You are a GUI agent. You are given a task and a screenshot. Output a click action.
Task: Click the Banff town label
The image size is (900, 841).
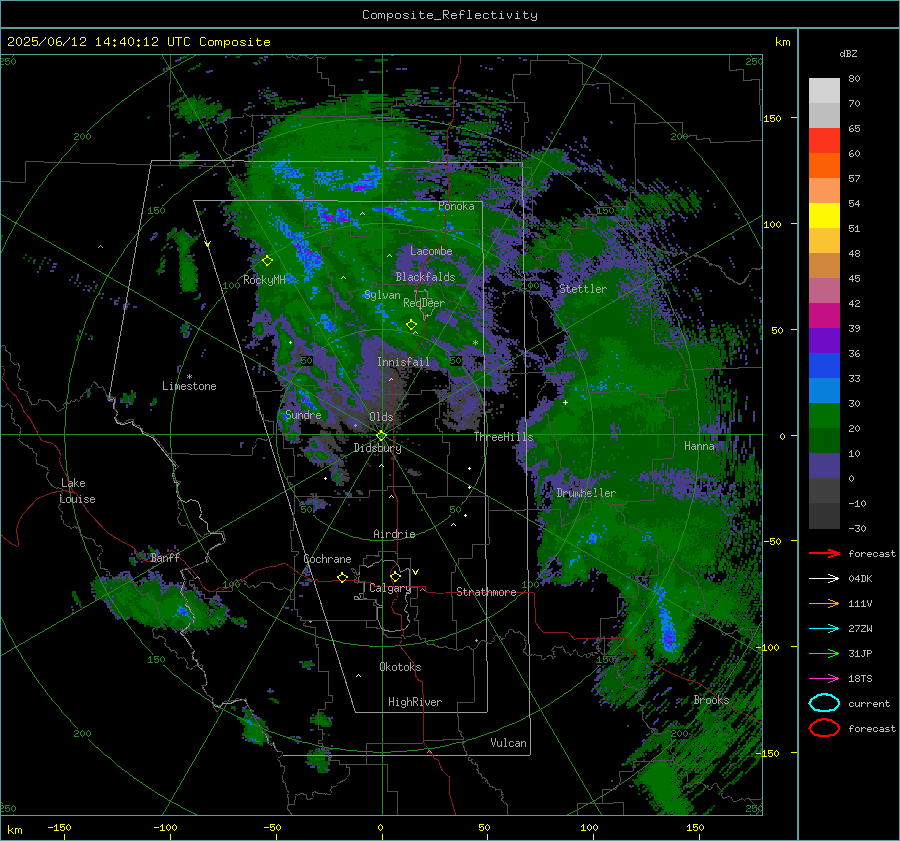165,558
